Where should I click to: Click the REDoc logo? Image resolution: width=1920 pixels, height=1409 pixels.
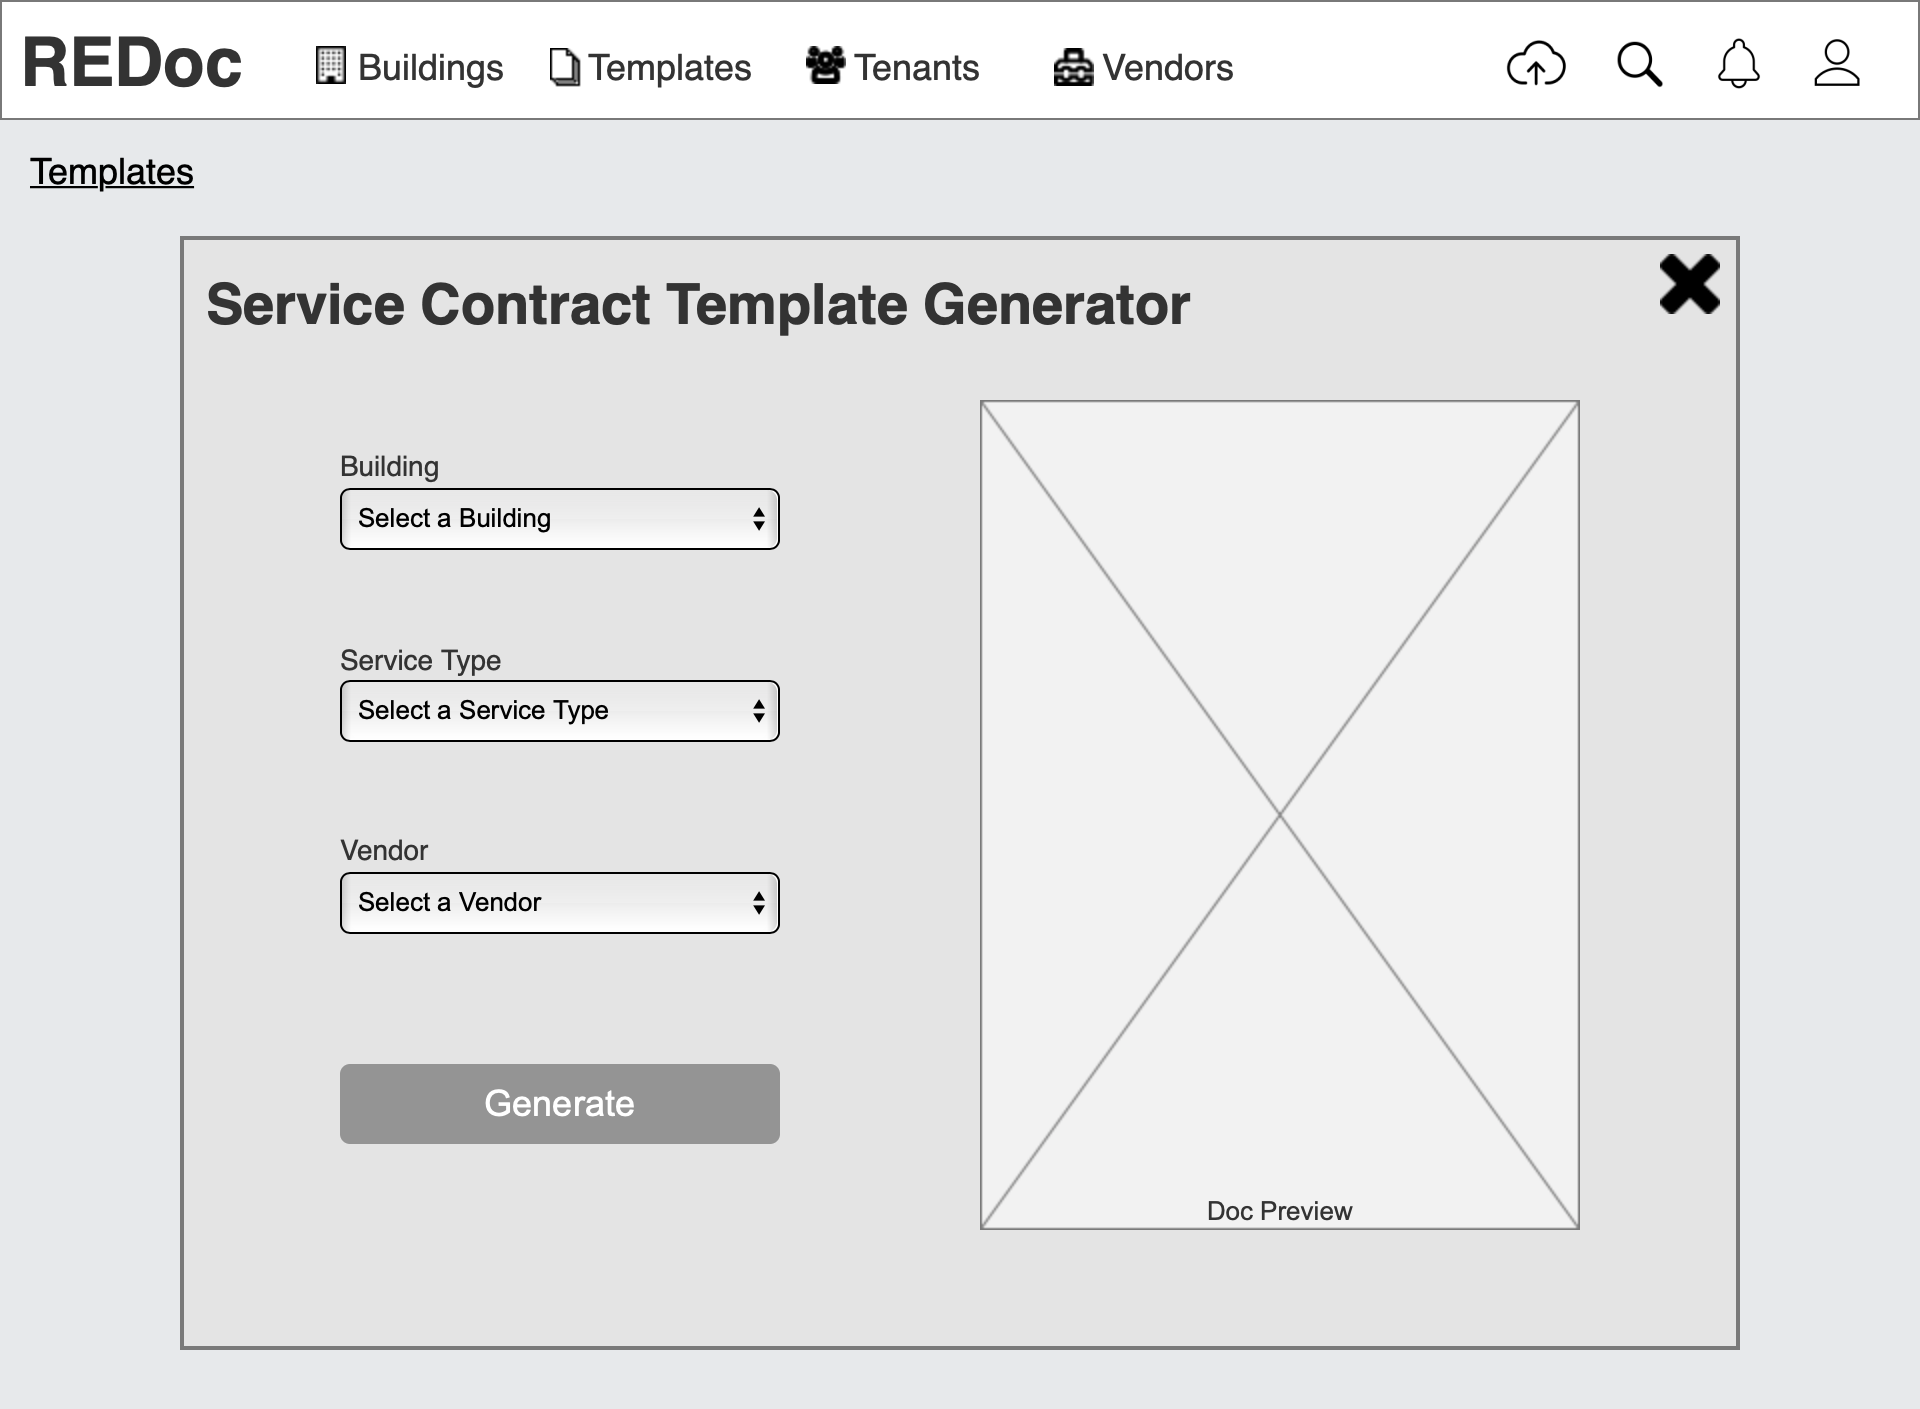pyautogui.click(x=132, y=63)
